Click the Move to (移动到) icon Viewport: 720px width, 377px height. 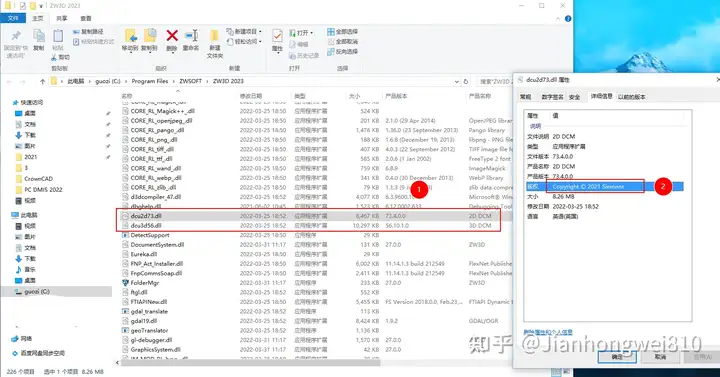130,37
